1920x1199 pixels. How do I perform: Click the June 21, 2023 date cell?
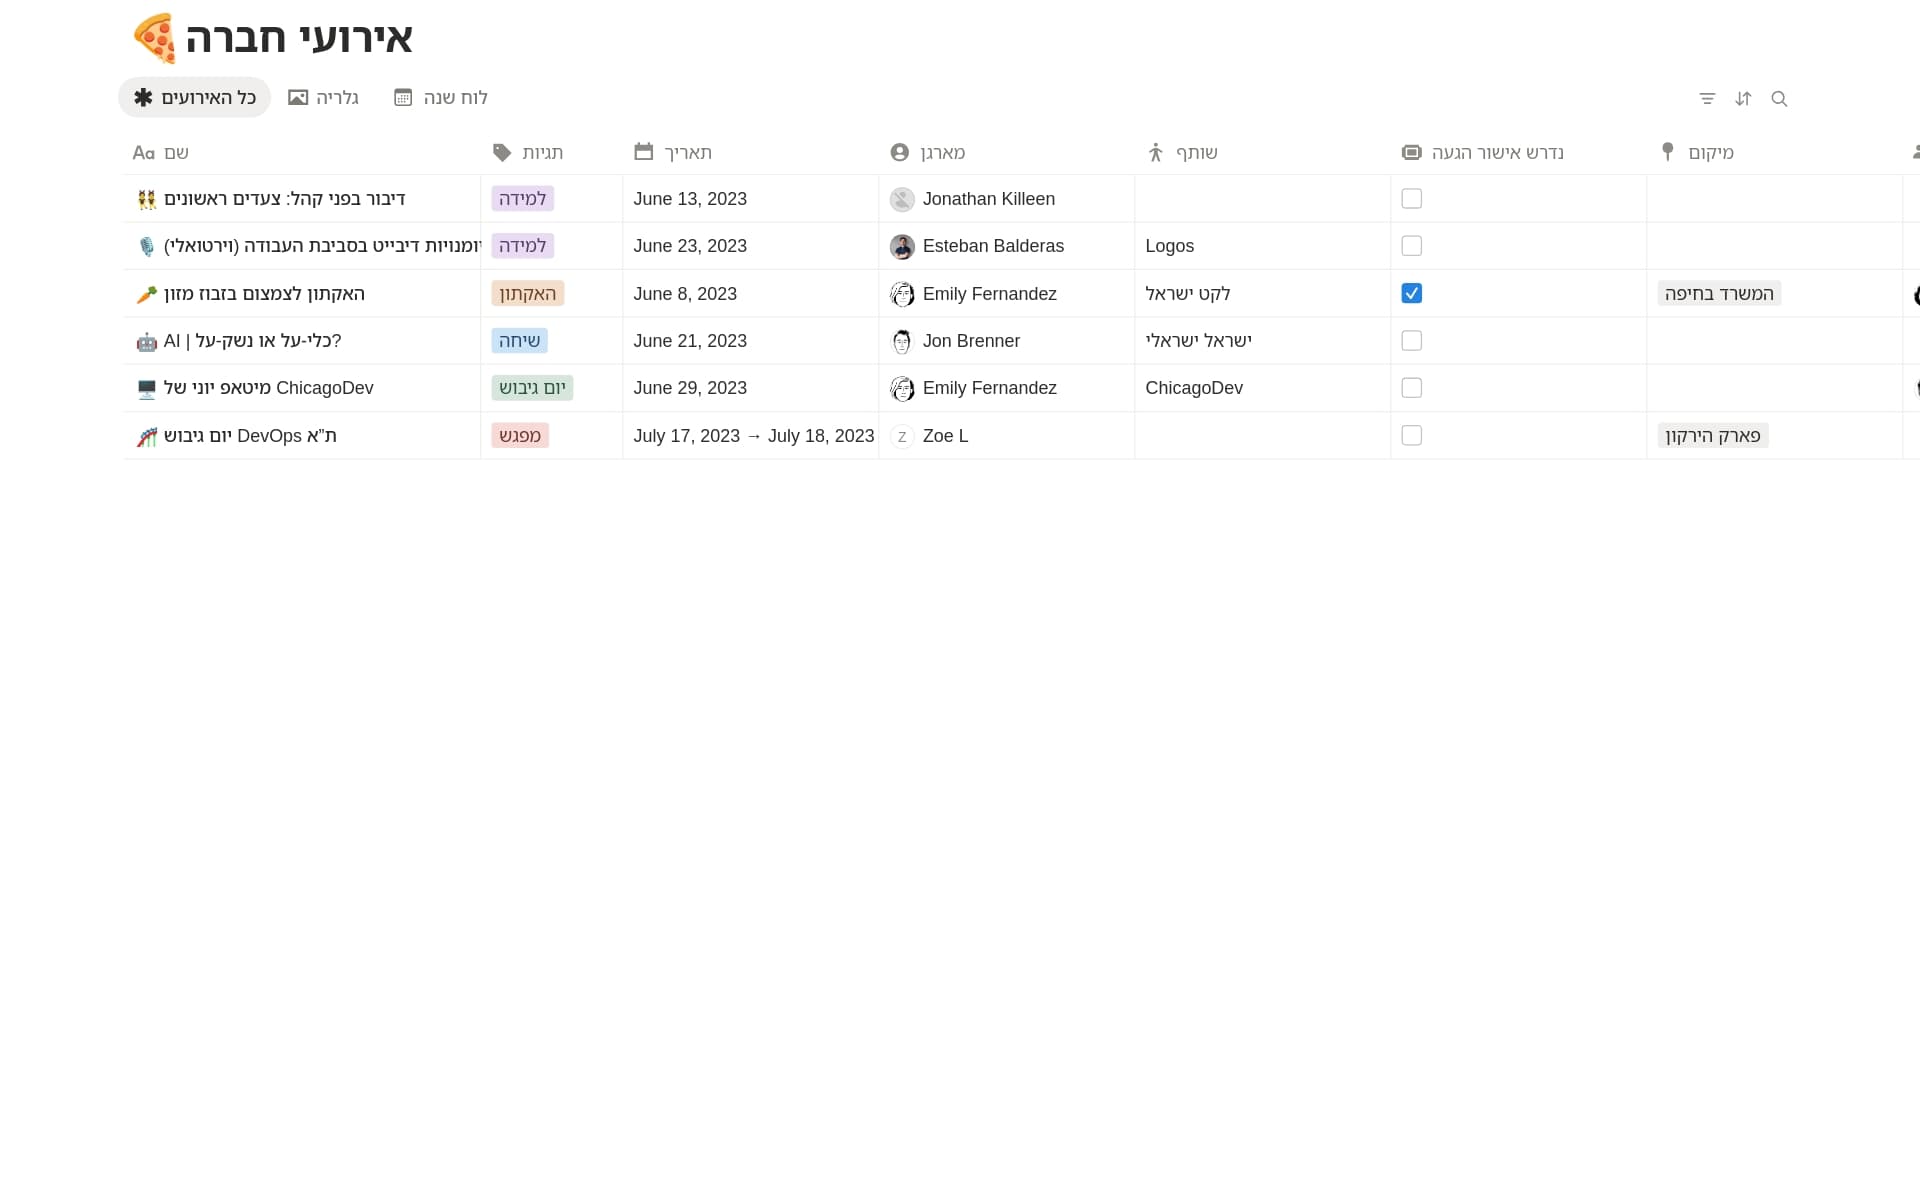(x=690, y=341)
